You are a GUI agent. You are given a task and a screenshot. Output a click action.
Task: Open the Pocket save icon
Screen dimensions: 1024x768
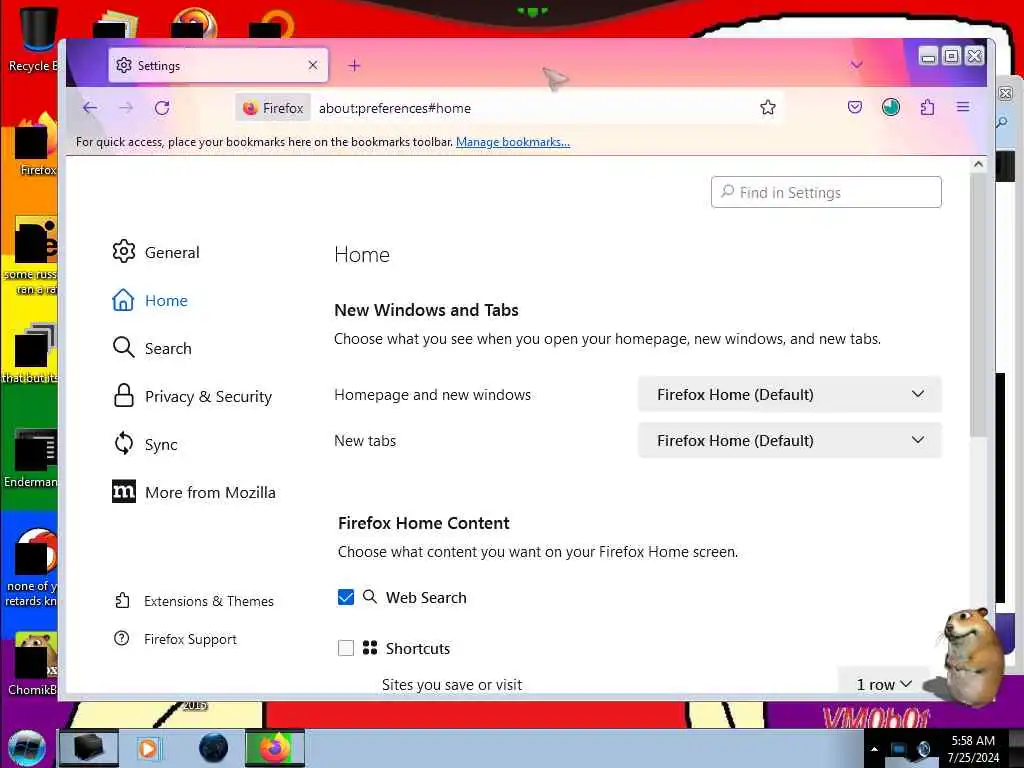pyautogui.click(x=854, y=107)
